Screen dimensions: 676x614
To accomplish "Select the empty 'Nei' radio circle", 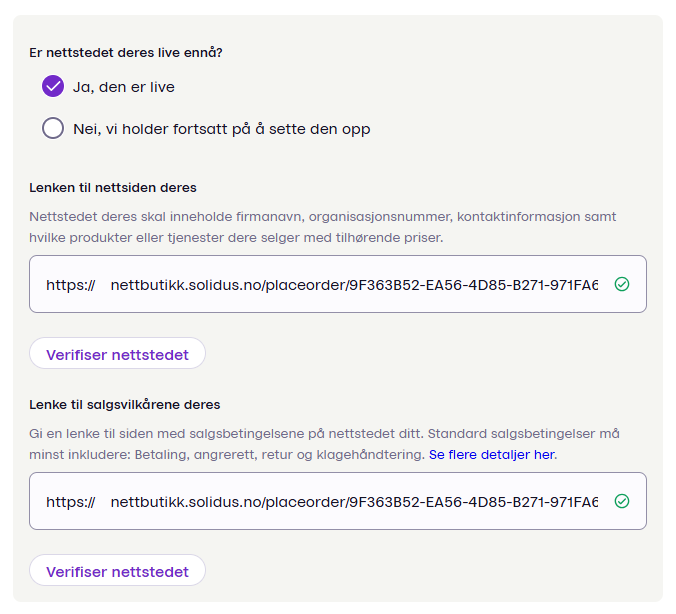I will click(53, 129).
